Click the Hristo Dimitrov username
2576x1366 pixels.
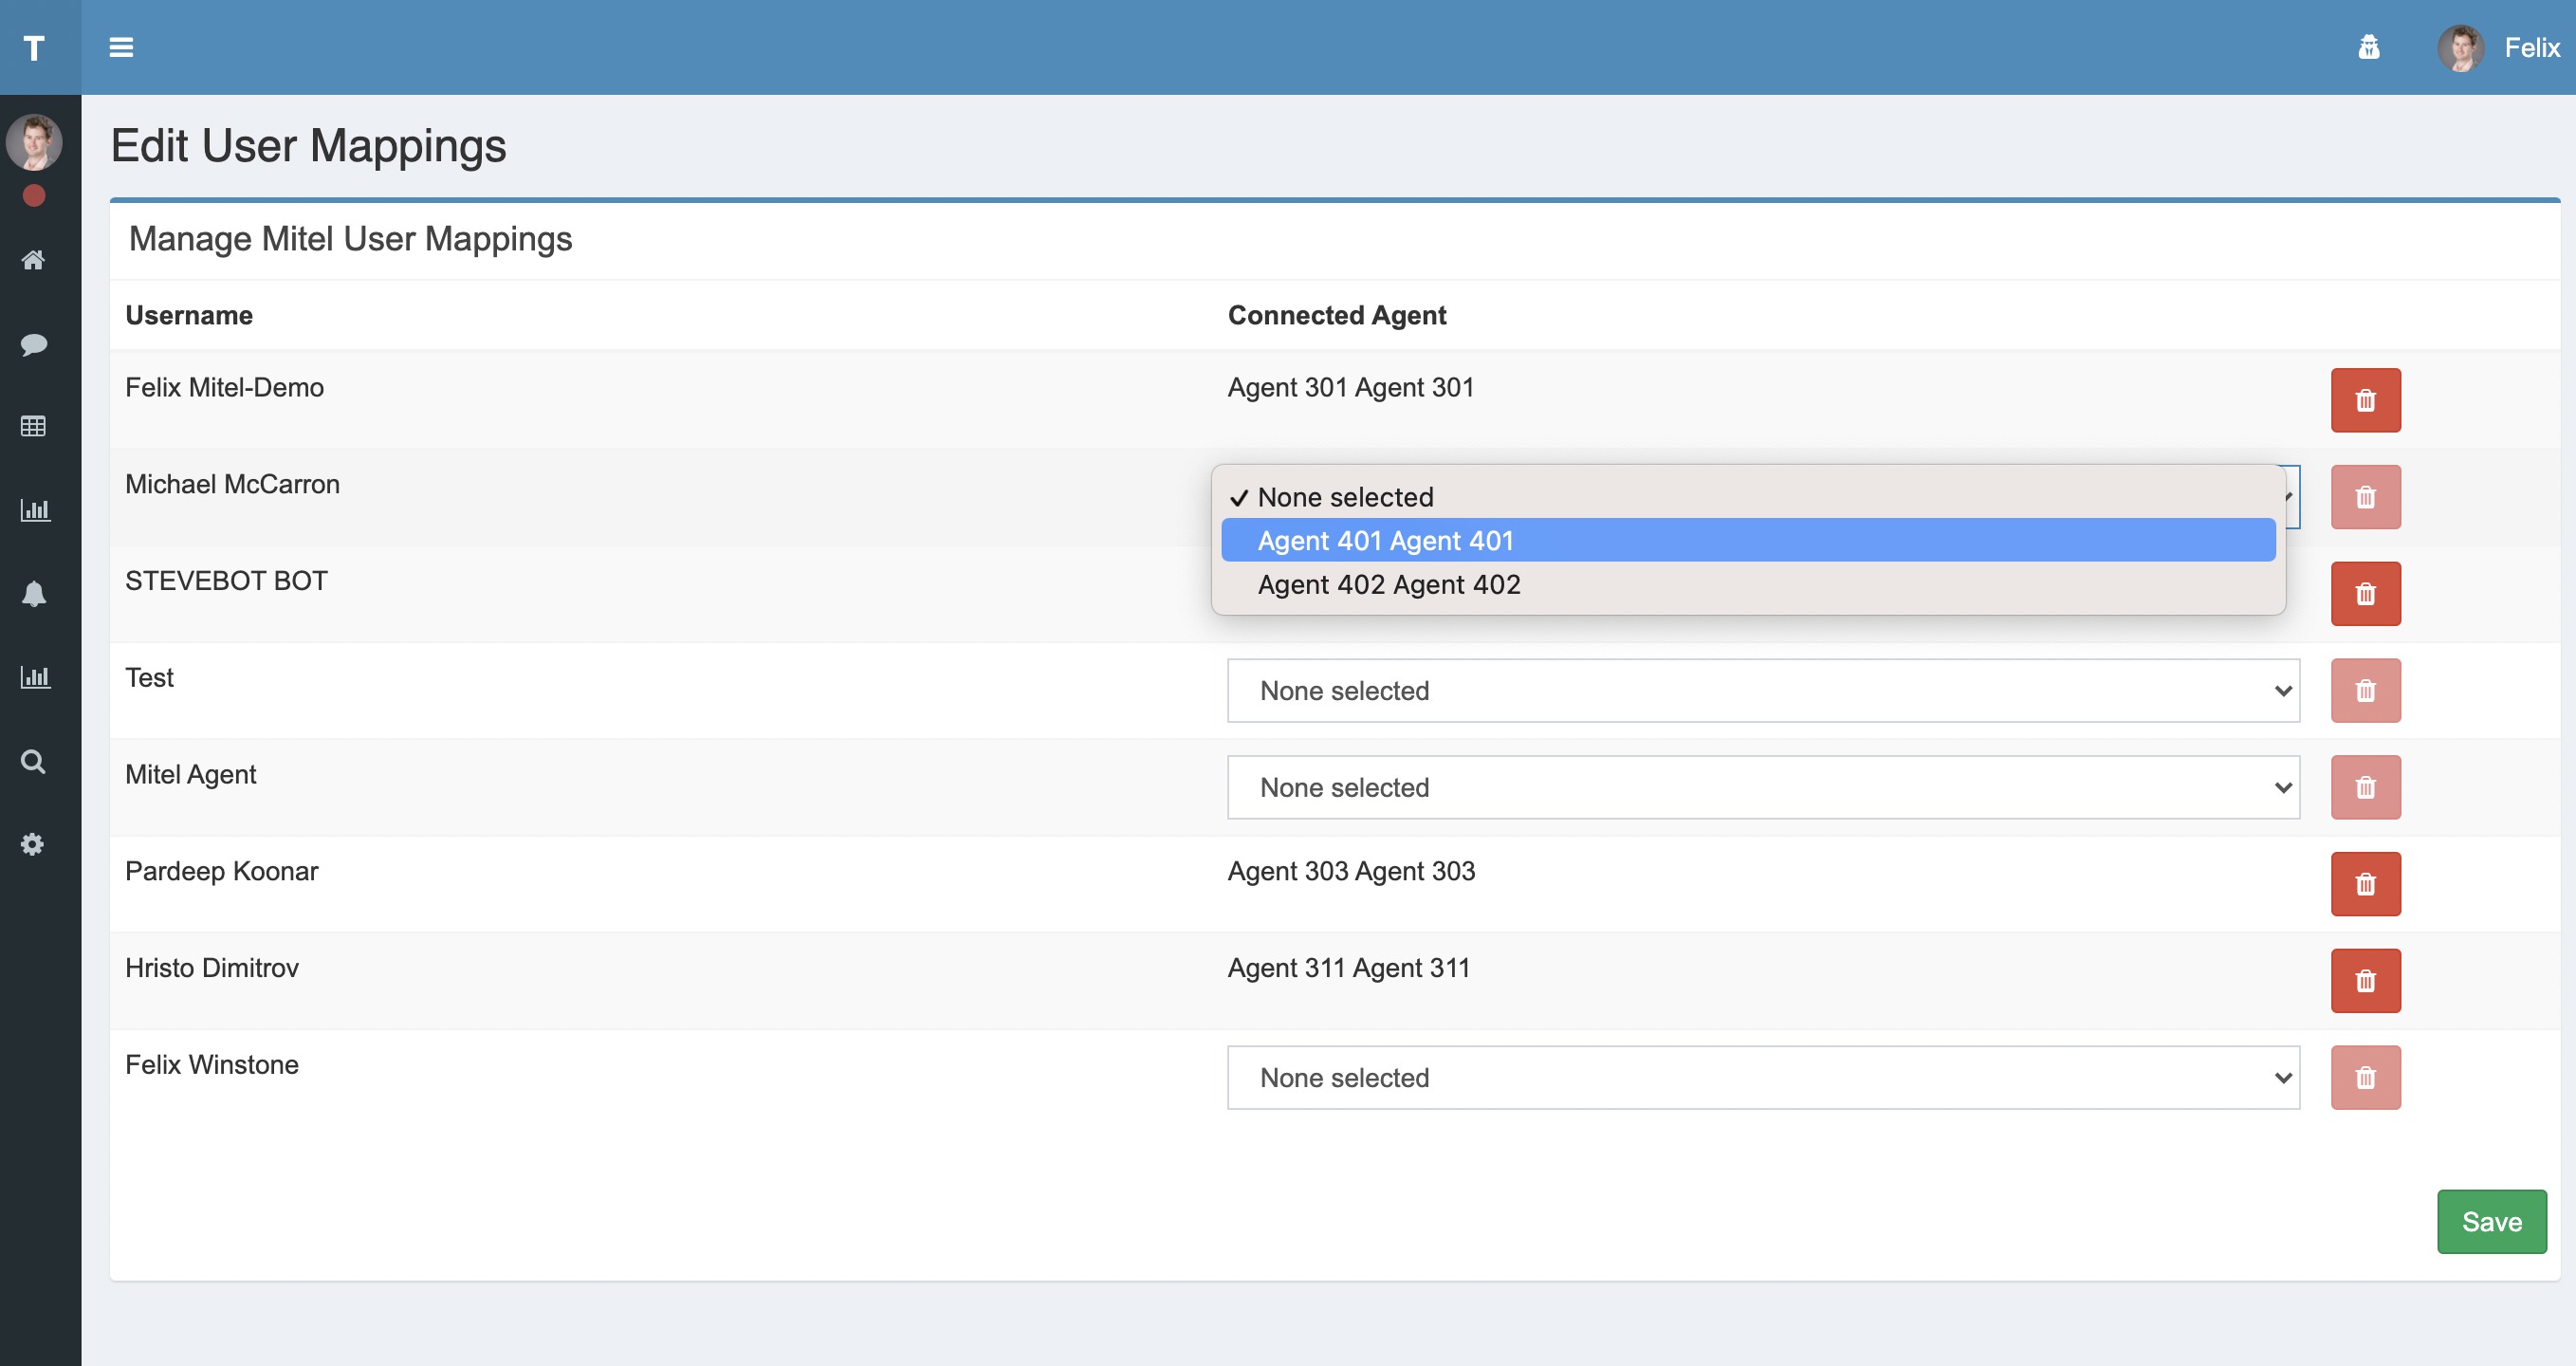coord(211,968)
